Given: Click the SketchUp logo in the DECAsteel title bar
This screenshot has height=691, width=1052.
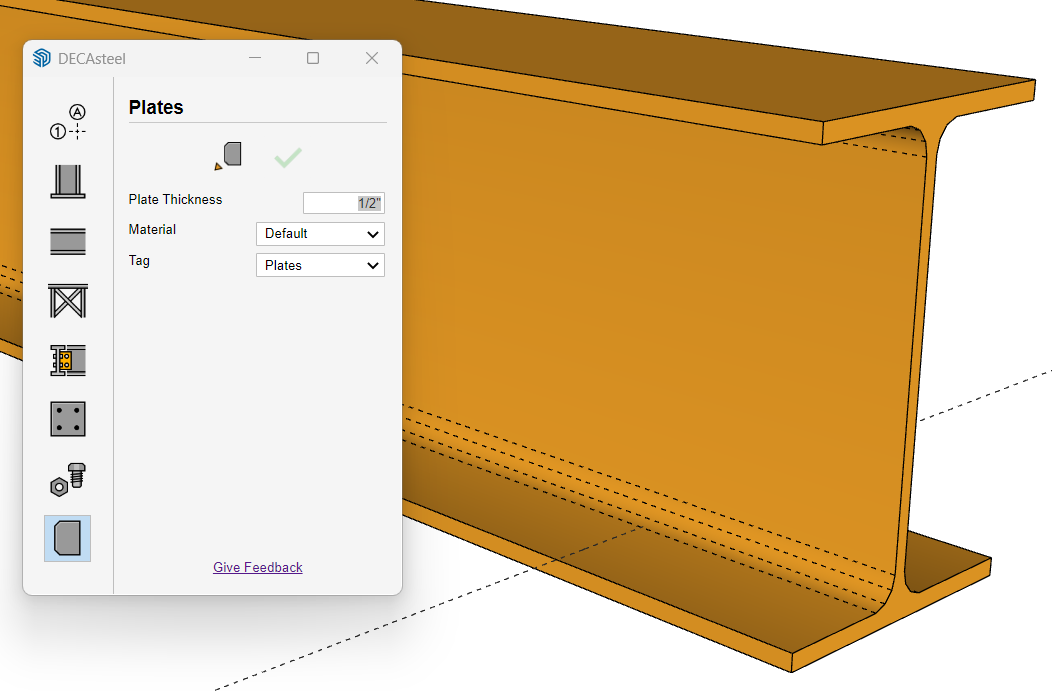Looking at the screenshot, I should pos(42,58).
